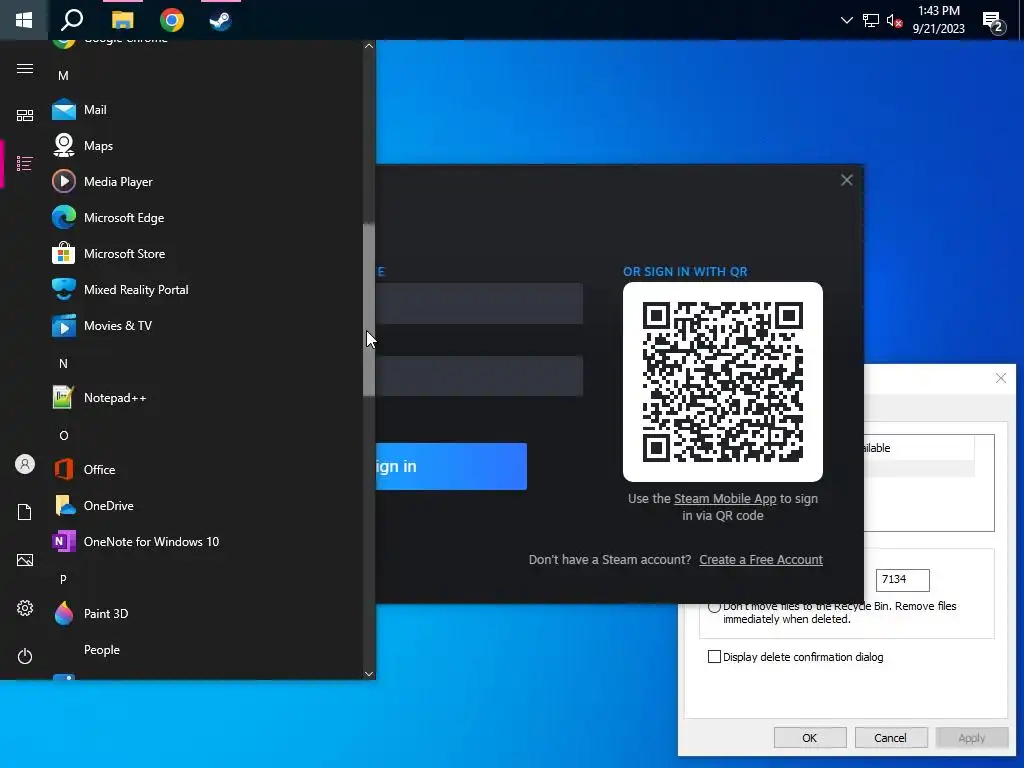Switch to Google Chrome on the taskbar
The height and width of the screenshot is (768, 1024).
click(172, 20)
